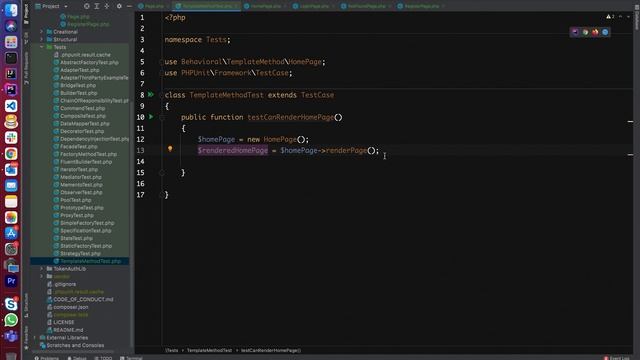The height and width of the screenshot is (360, 640).
Task: Click TemplateMethodTest in the breadcrumb bar
Action: (x=209, y=350)
